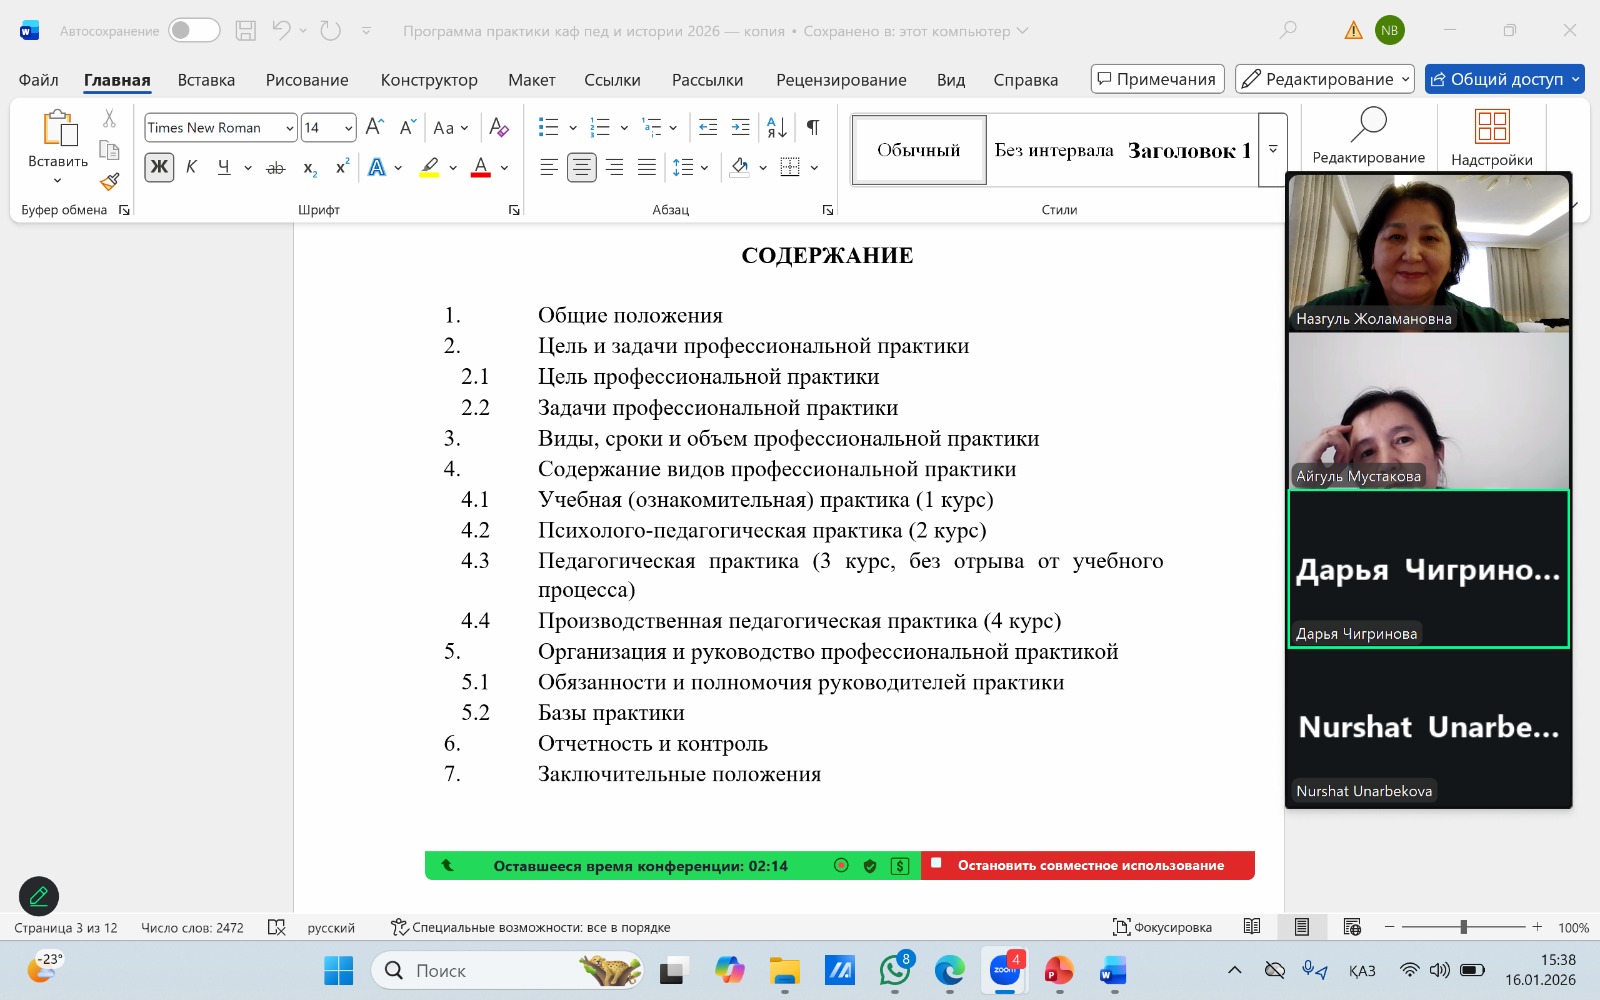
Task: Switch to the Рецензирование tab
Action: coord(840,80)
